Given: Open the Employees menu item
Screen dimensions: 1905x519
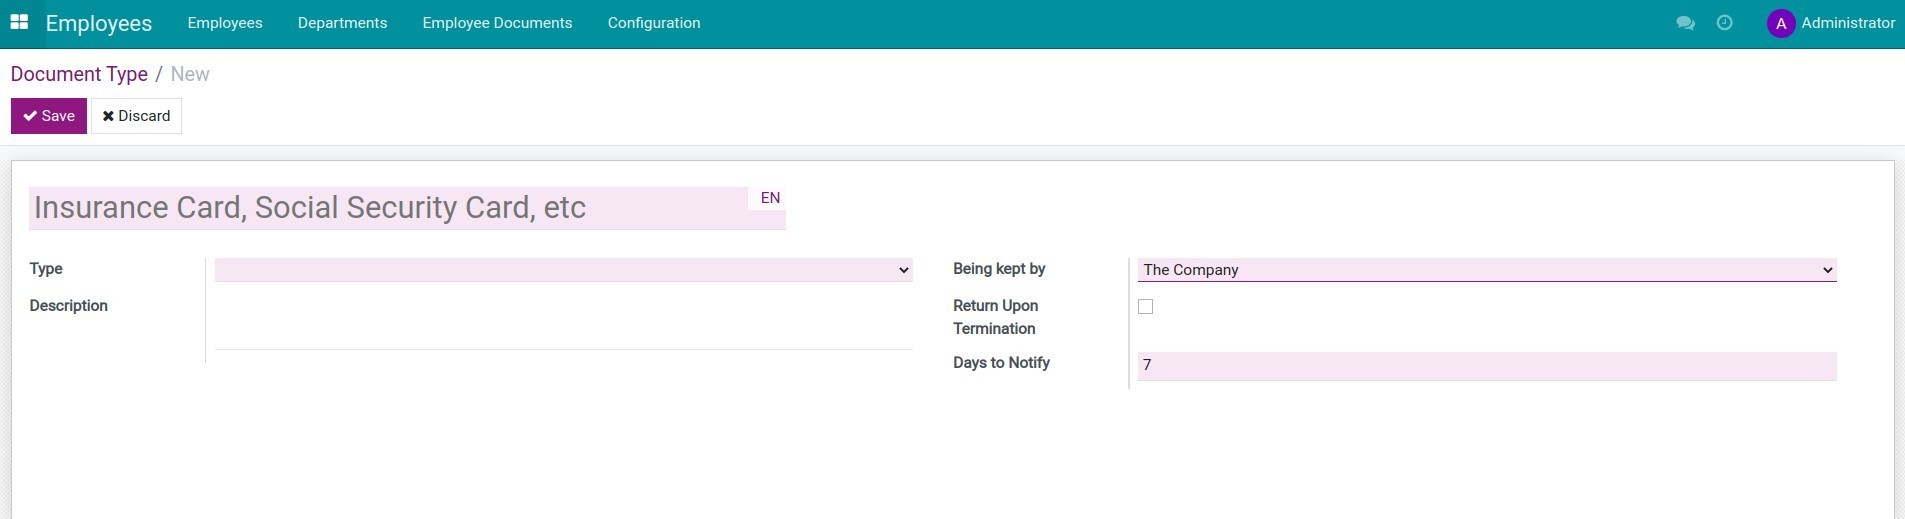Looking at the screenshot, I should pyautogui.click(x=225, y=23).
